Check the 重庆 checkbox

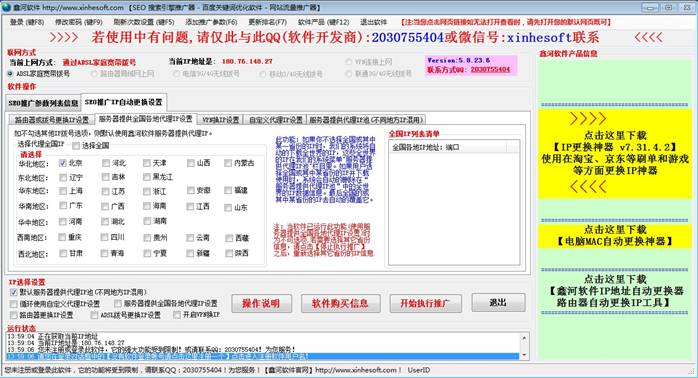(x=62, y=237)
